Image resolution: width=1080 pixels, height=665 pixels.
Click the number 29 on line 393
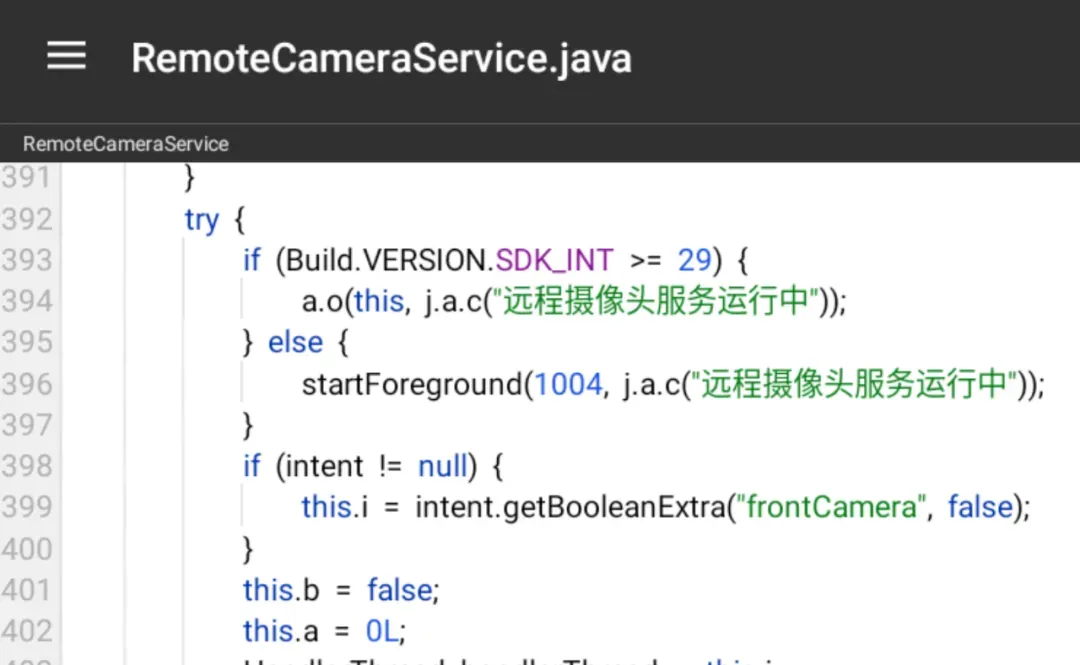pyautogui.click(x=694, y=260)
